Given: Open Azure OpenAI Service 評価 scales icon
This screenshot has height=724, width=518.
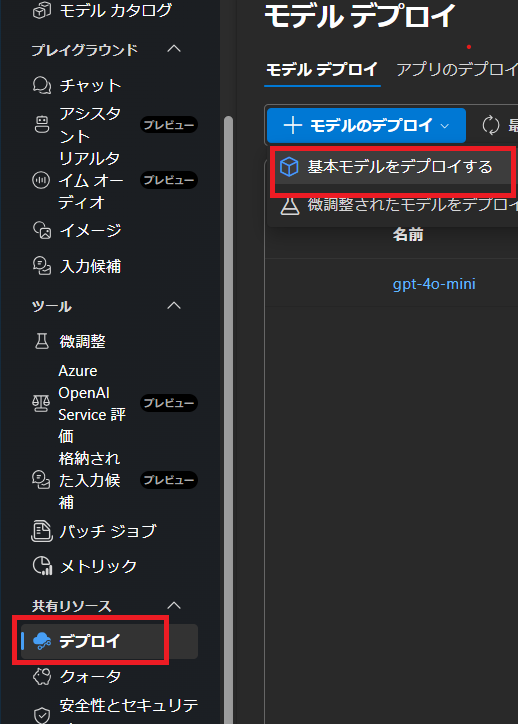Looking at the screenshot, I should click(x=41, y=403).
